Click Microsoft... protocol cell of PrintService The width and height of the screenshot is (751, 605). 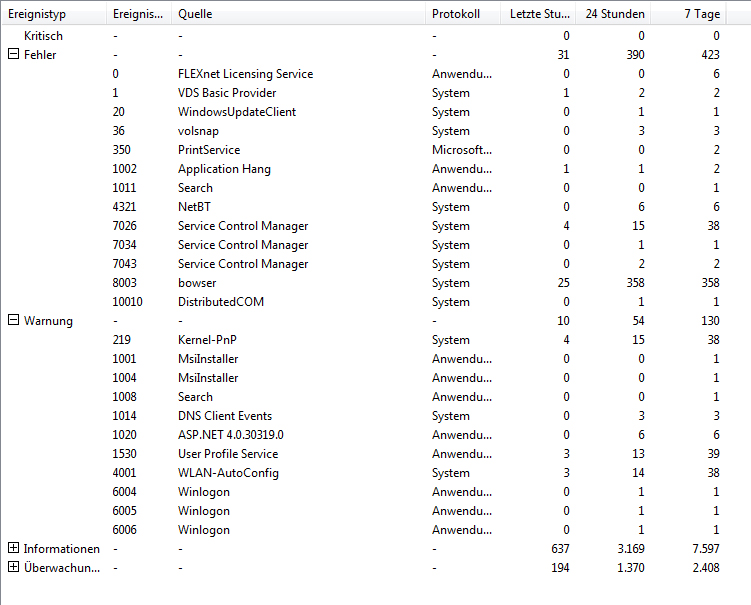(462, 150)
